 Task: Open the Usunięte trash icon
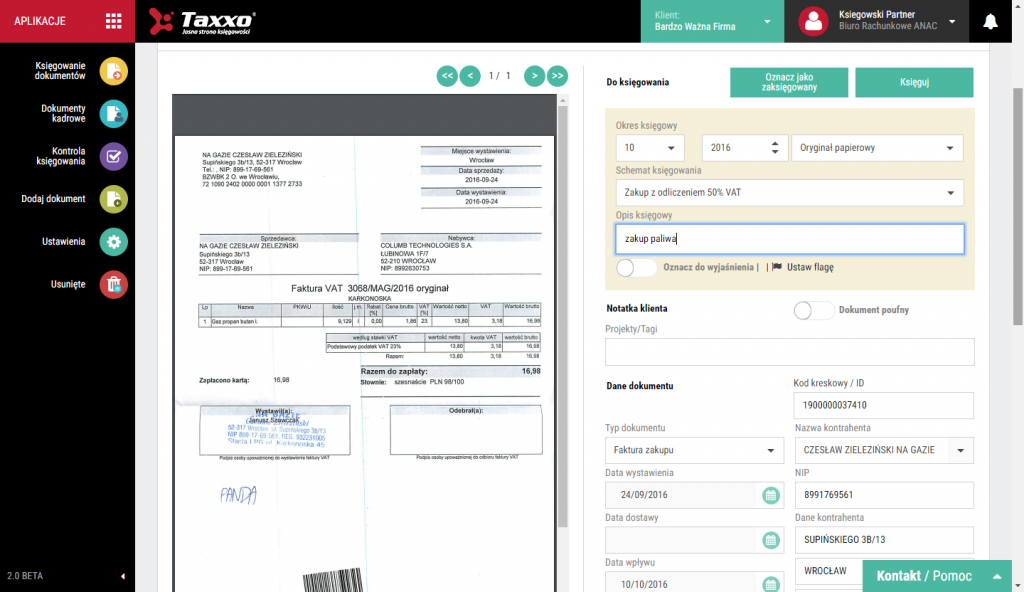pyautogui.click(x=114, y=284)
